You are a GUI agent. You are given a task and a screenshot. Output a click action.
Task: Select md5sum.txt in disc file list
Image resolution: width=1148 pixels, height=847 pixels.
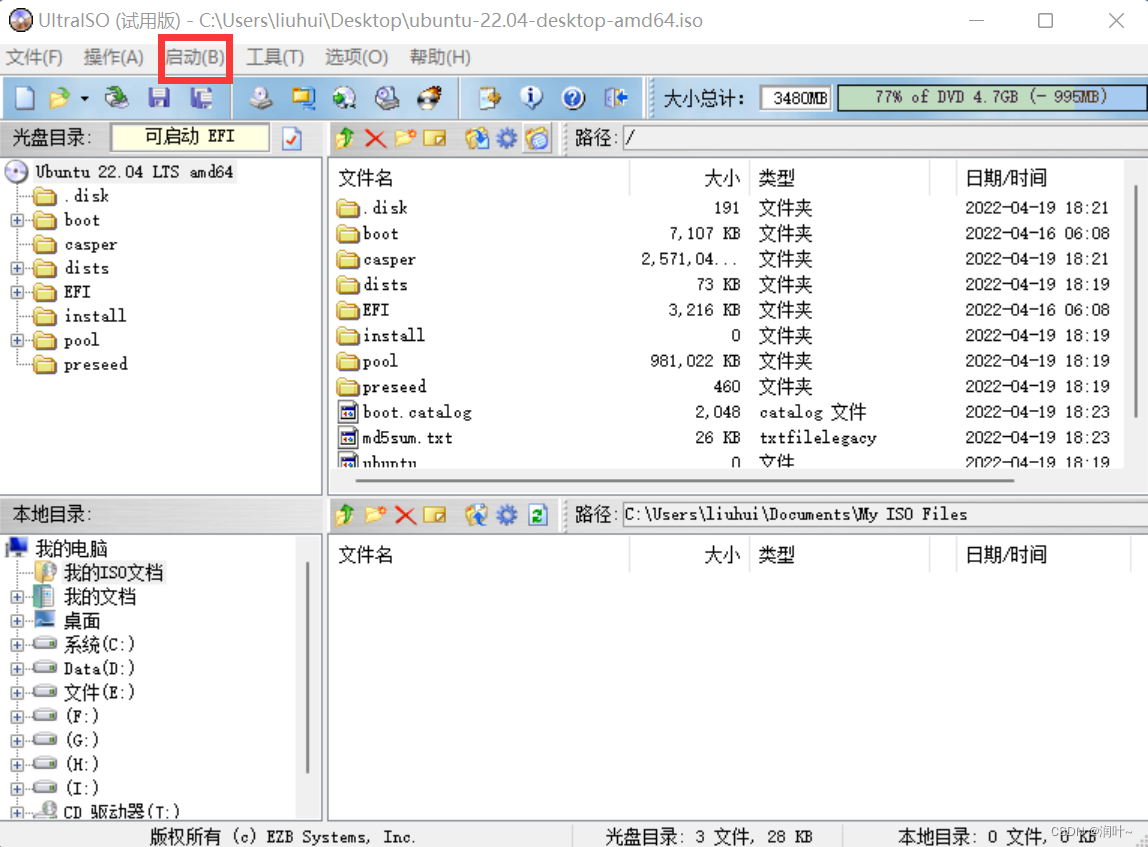pos(408,438)
